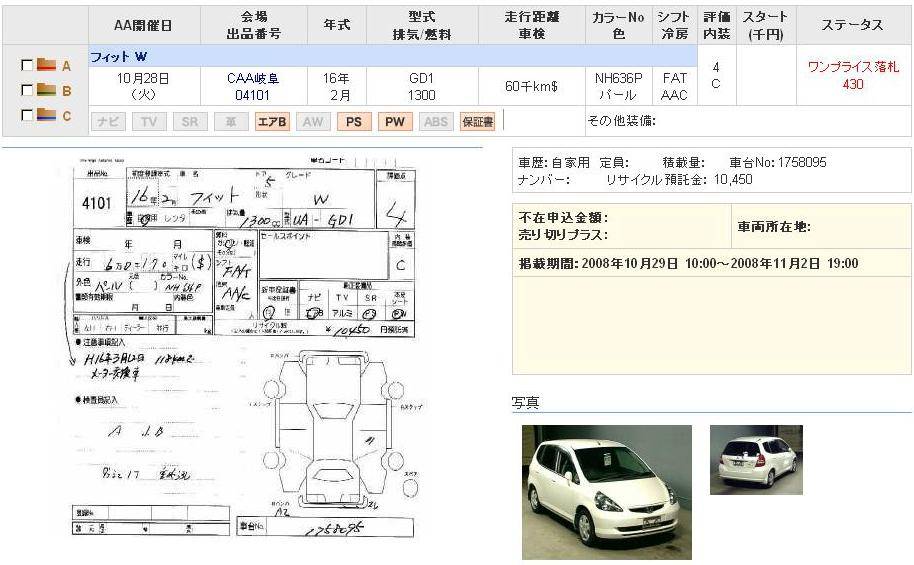The image size is (914, 565).
Task: Select the FAT AAC shift cell
Action: point(674,86)
